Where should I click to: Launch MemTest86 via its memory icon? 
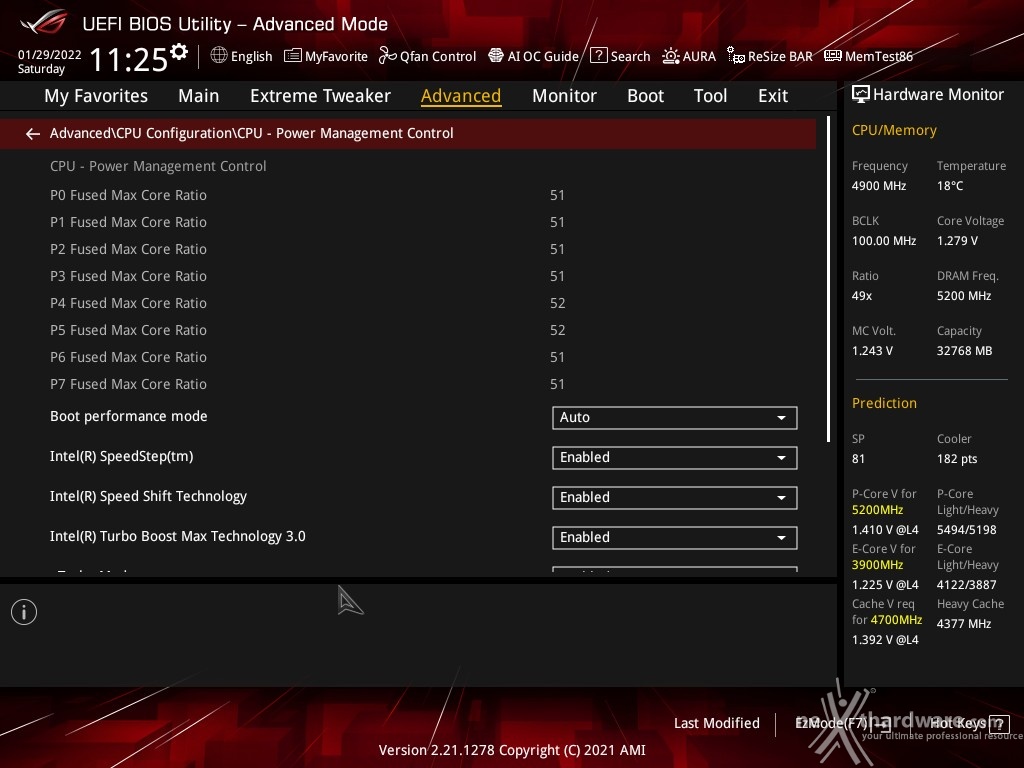833,56
